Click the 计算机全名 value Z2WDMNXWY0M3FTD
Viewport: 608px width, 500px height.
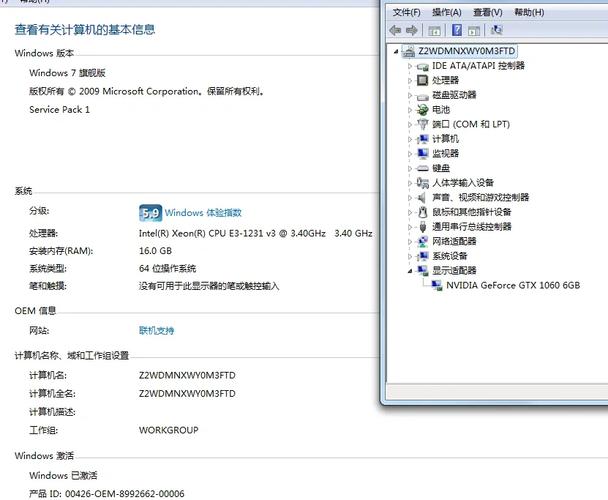pos(187,393)
